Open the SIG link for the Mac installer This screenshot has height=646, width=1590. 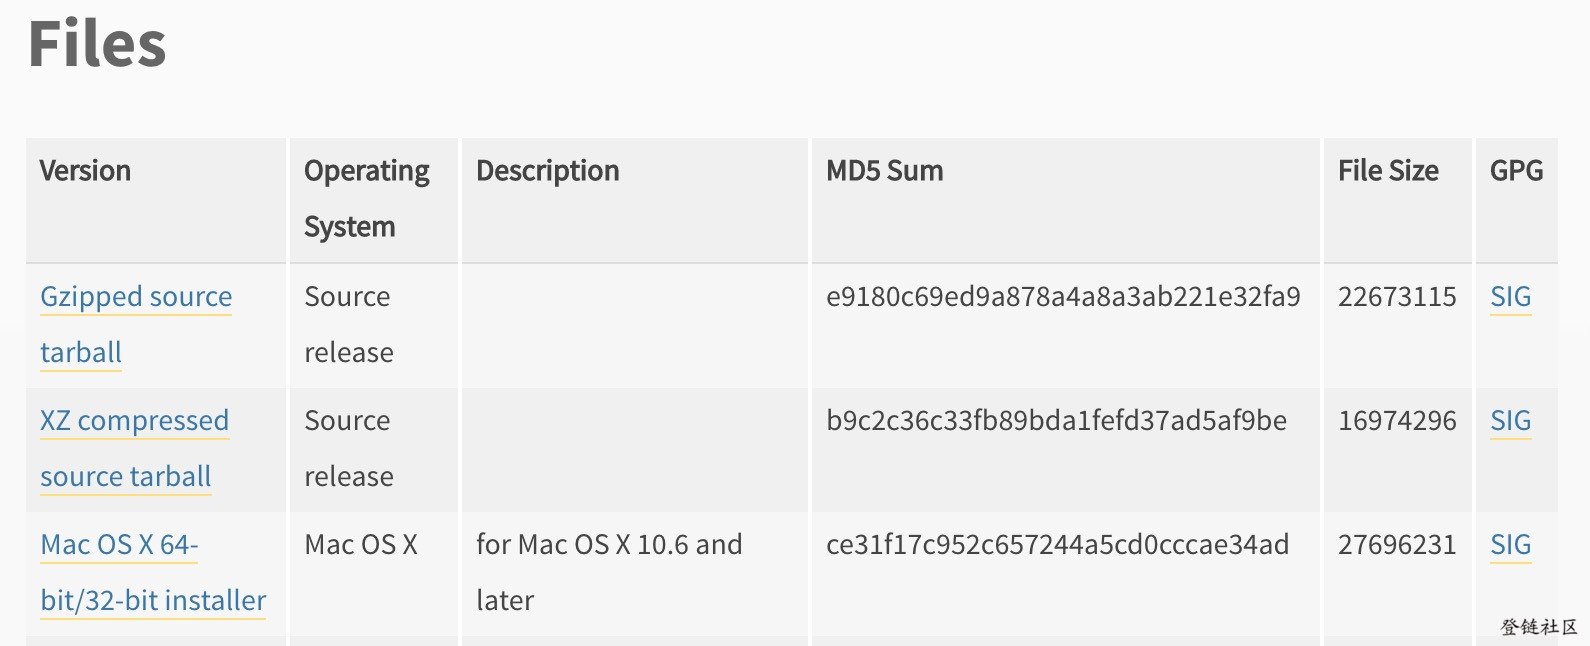coord(1510,545)
